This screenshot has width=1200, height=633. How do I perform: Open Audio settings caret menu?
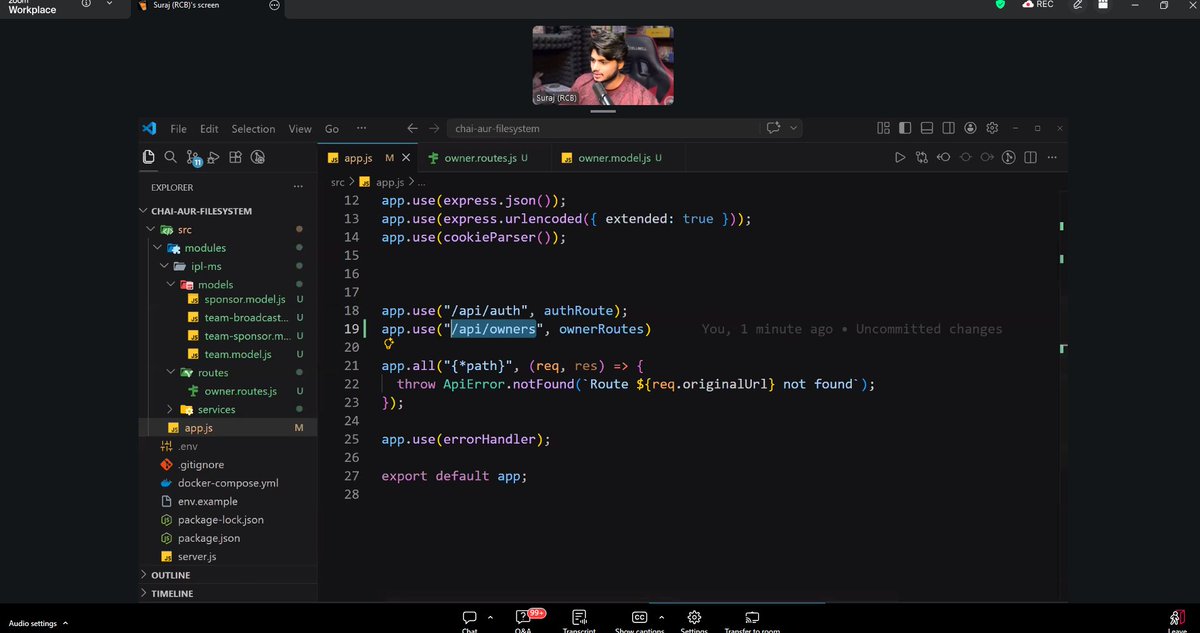(65, 623)
